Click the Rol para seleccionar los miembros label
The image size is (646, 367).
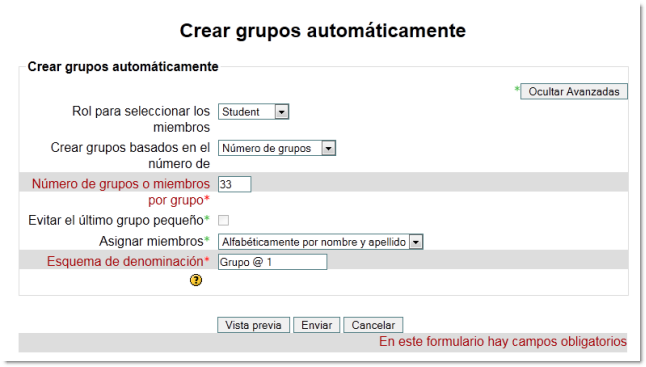click(141, 119)
